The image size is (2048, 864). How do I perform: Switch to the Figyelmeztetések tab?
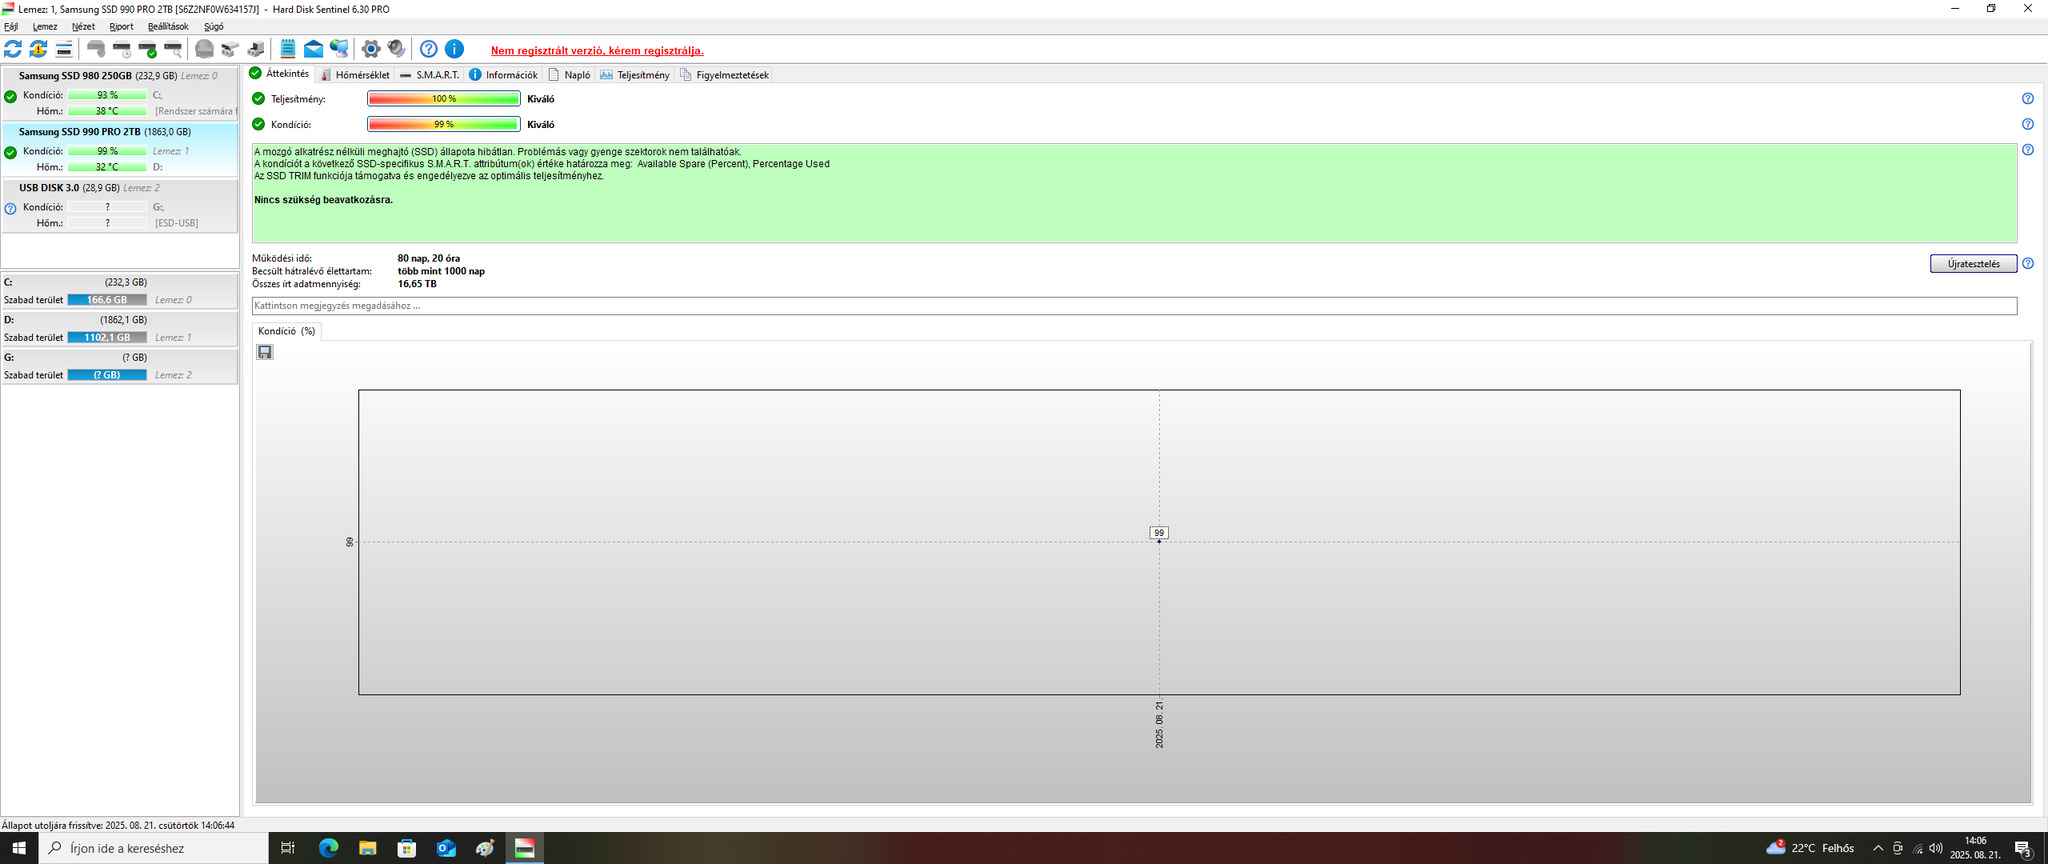(x=724, y=75)
